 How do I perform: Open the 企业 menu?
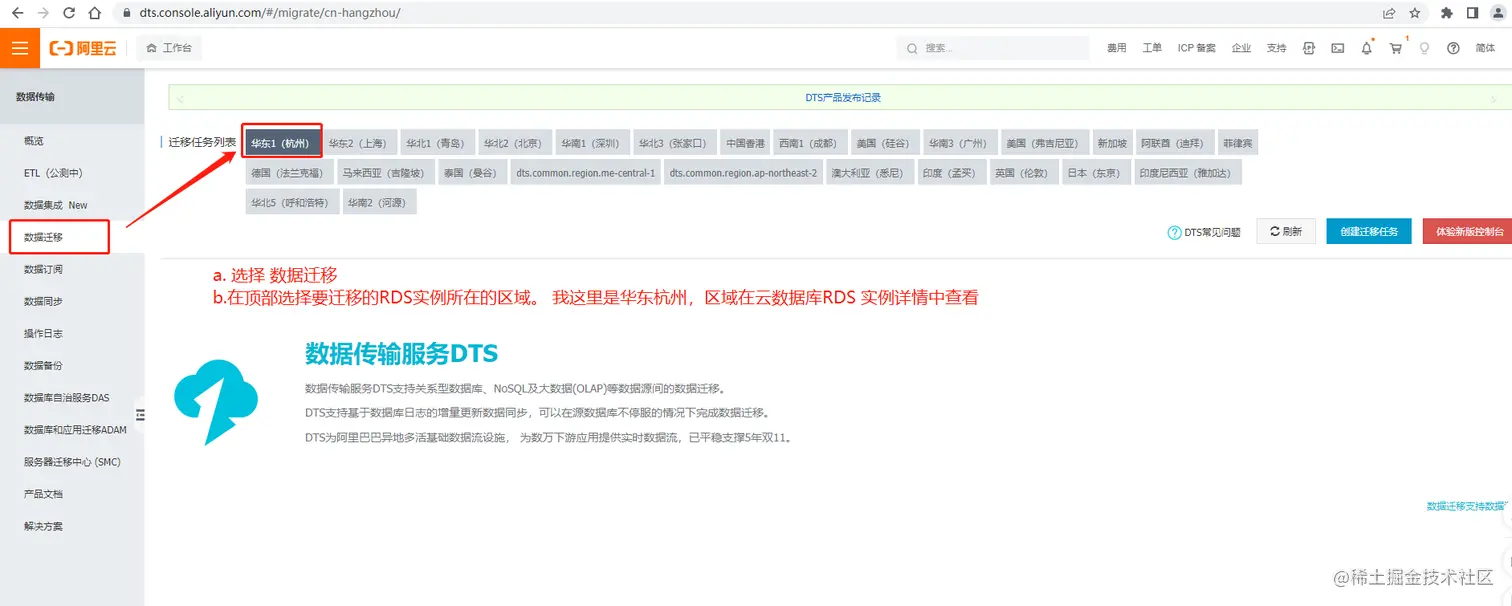[x=1241, y=48]
